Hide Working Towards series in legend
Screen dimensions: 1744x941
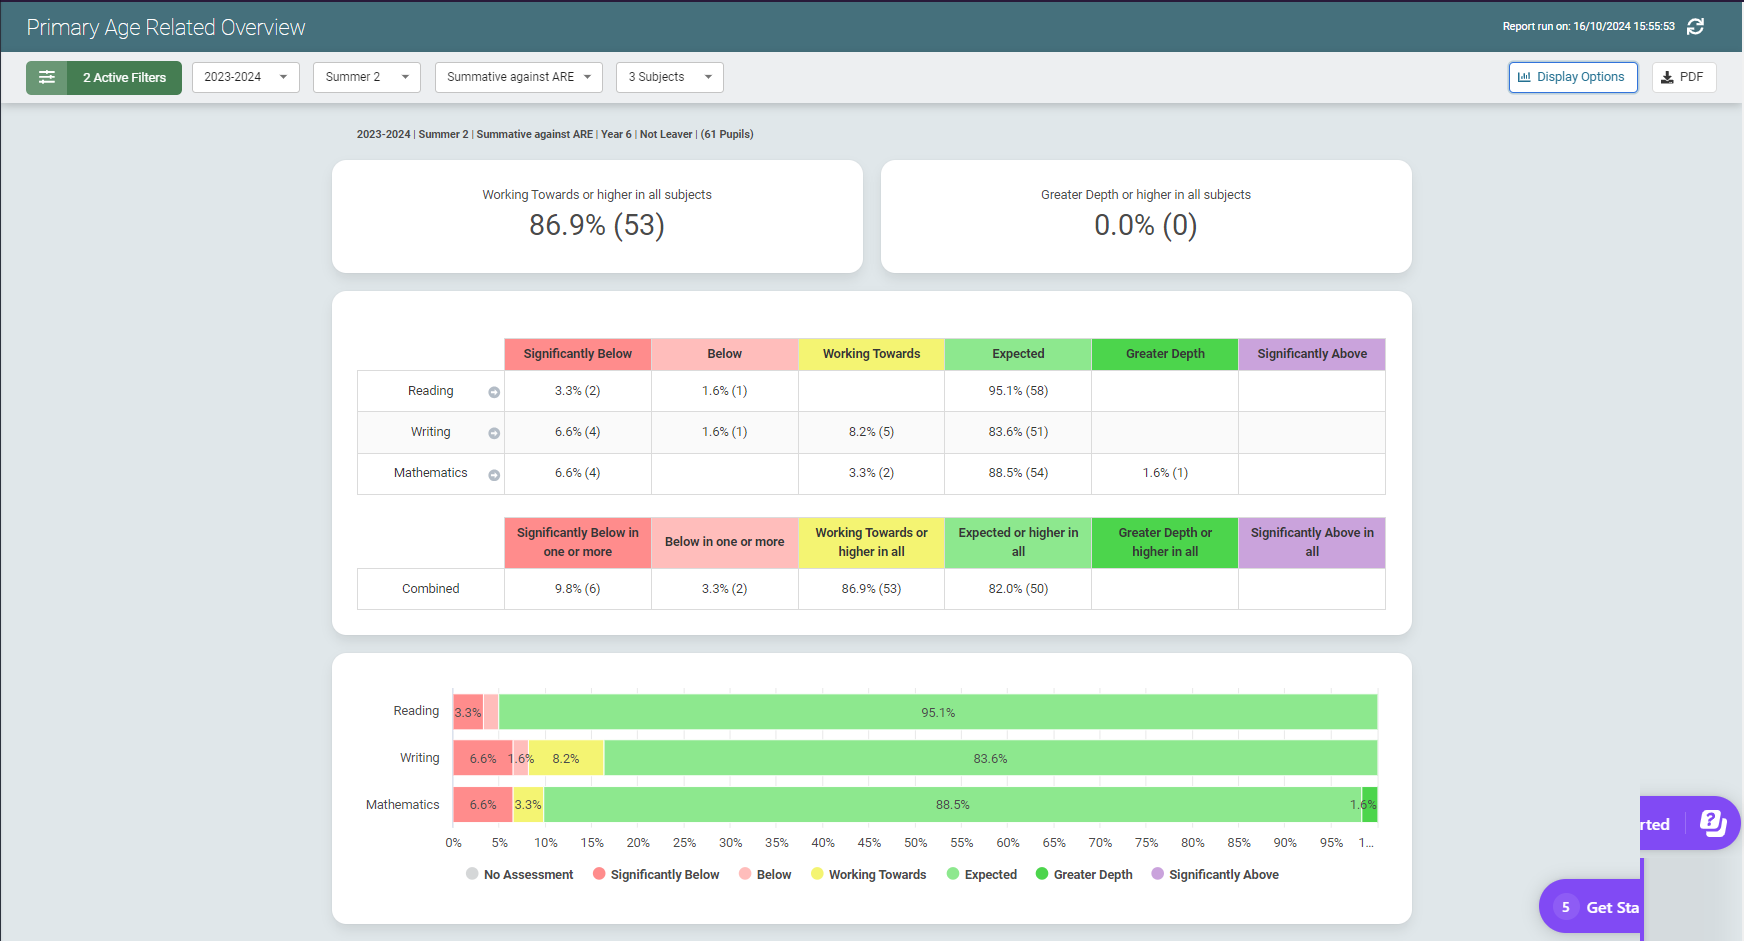868,874
